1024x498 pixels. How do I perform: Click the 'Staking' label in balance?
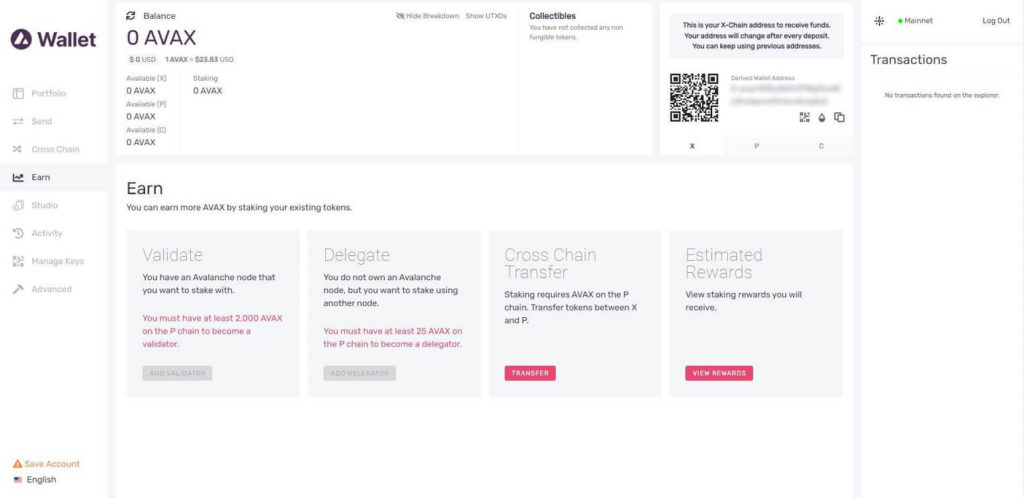pos(205,78)
